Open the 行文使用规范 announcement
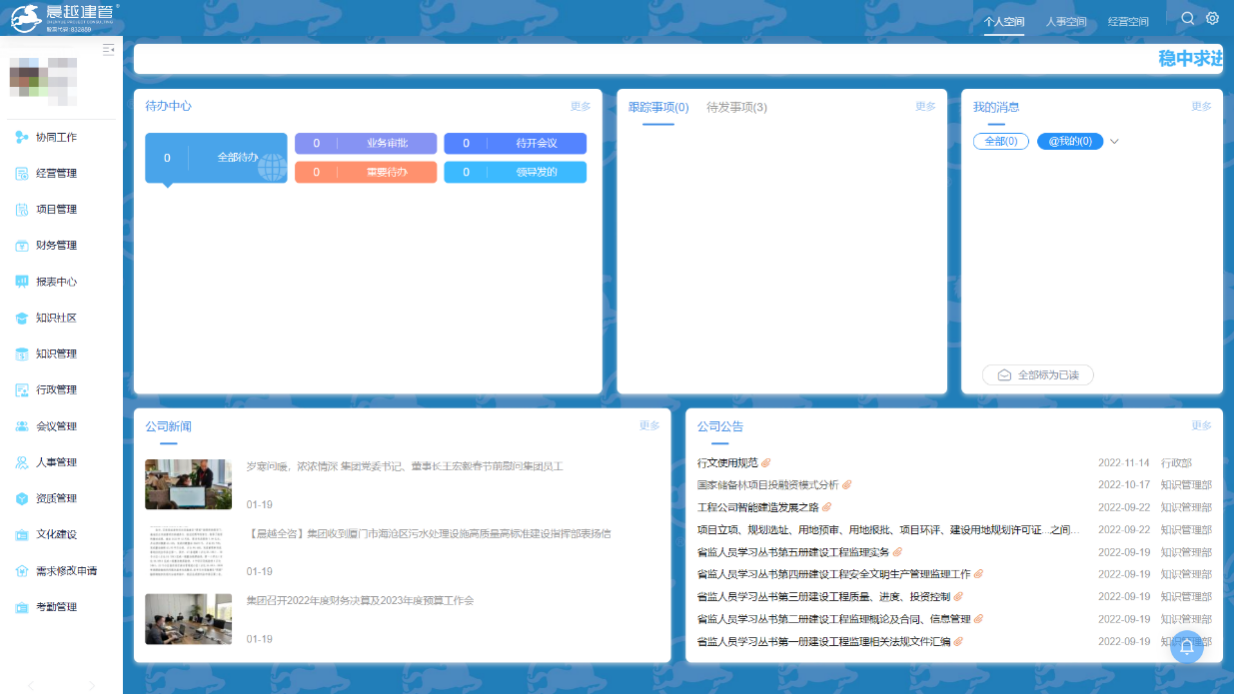The width and height of the screenshot is (1234, 694). pos(727,463)
